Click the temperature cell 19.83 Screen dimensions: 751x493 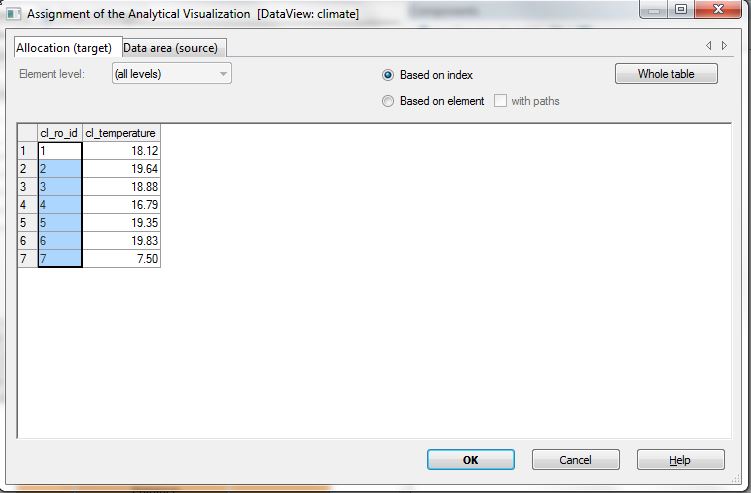click(121, 241)
